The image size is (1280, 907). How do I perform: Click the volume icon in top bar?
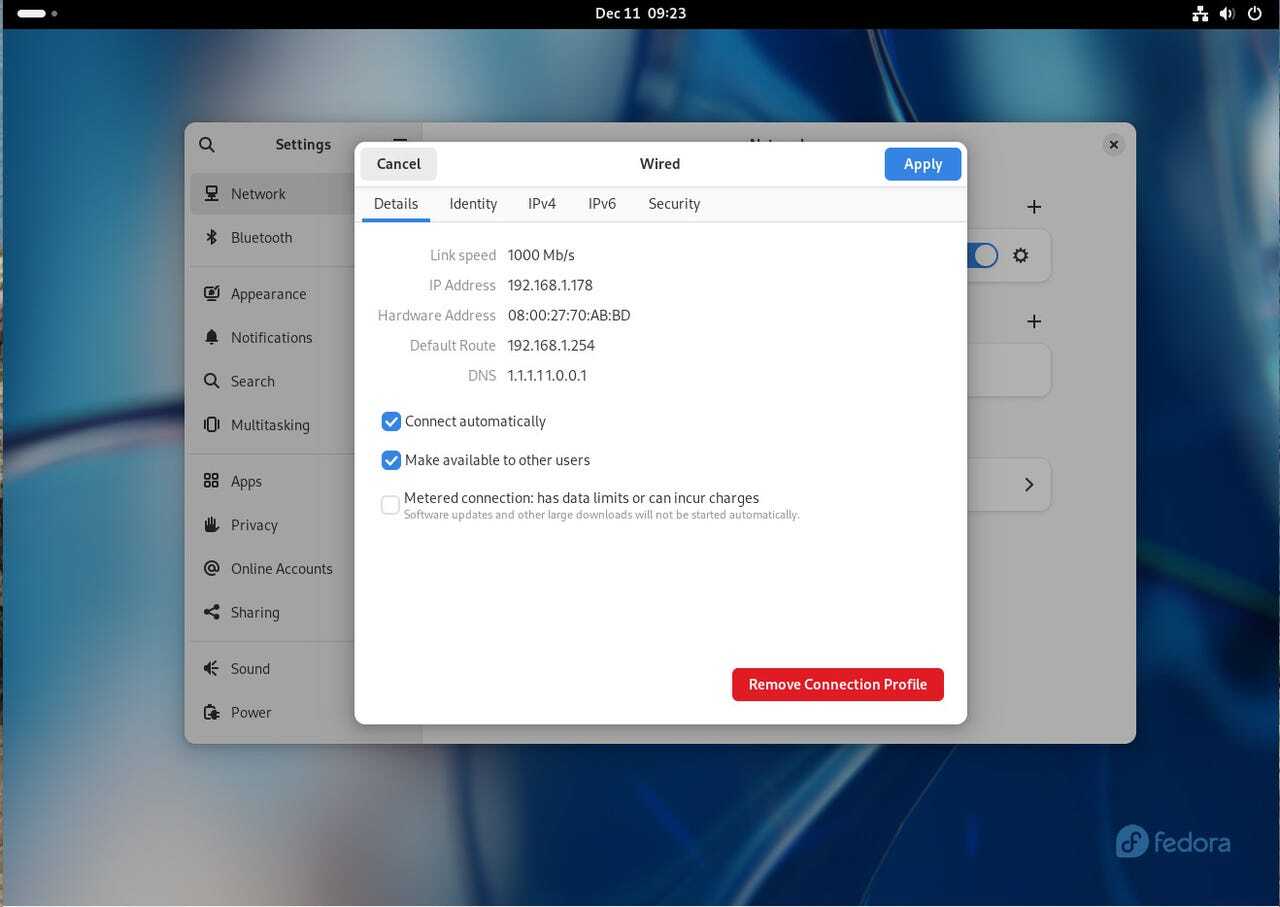click(1227, 14)
